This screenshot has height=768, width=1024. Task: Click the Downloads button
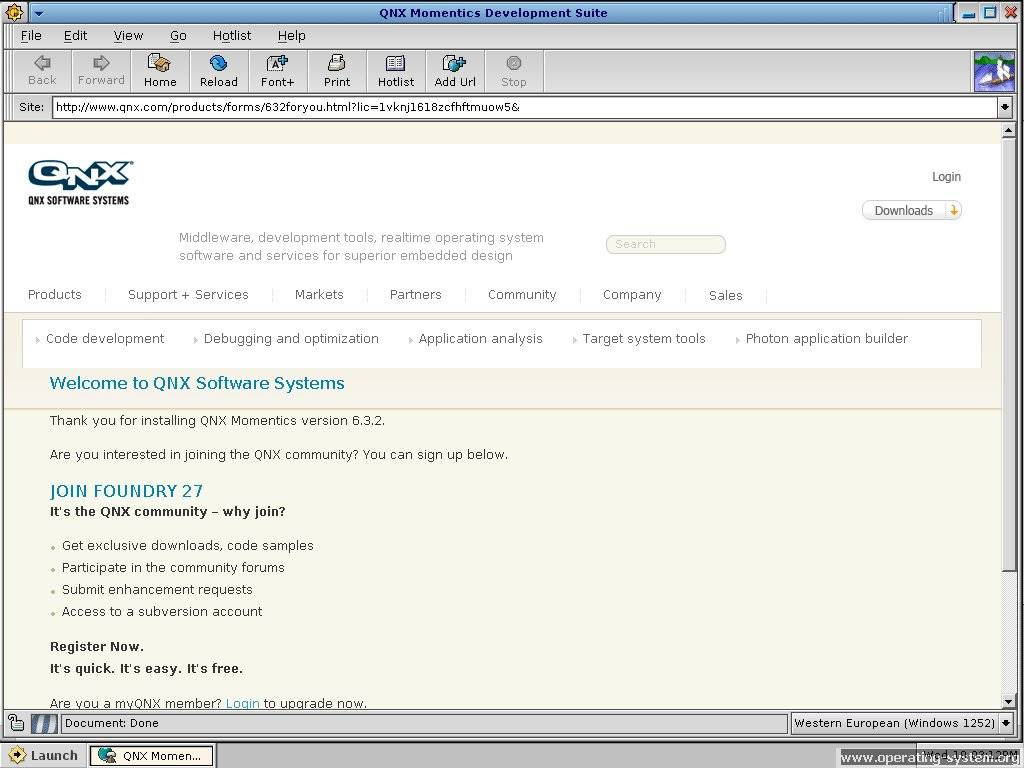click(912, 210)
